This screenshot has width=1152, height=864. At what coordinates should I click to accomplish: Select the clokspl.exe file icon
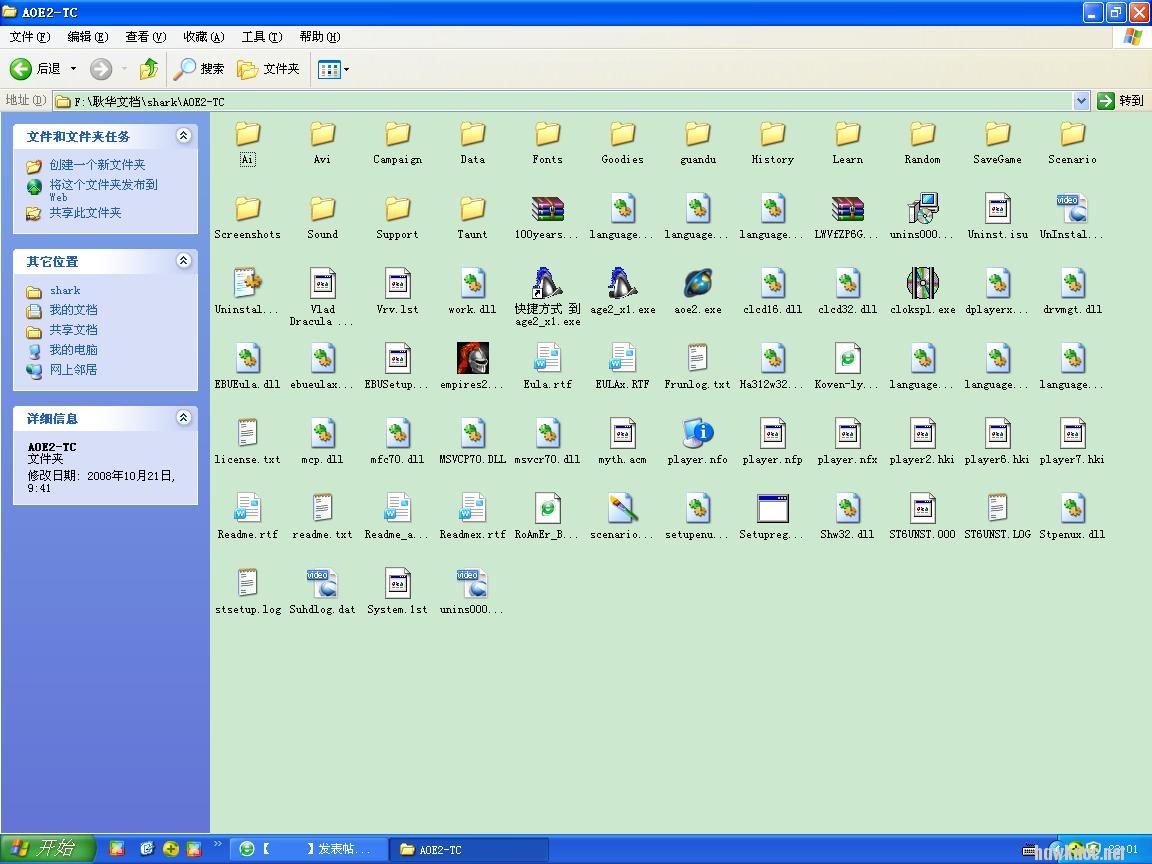coord(922,284)
